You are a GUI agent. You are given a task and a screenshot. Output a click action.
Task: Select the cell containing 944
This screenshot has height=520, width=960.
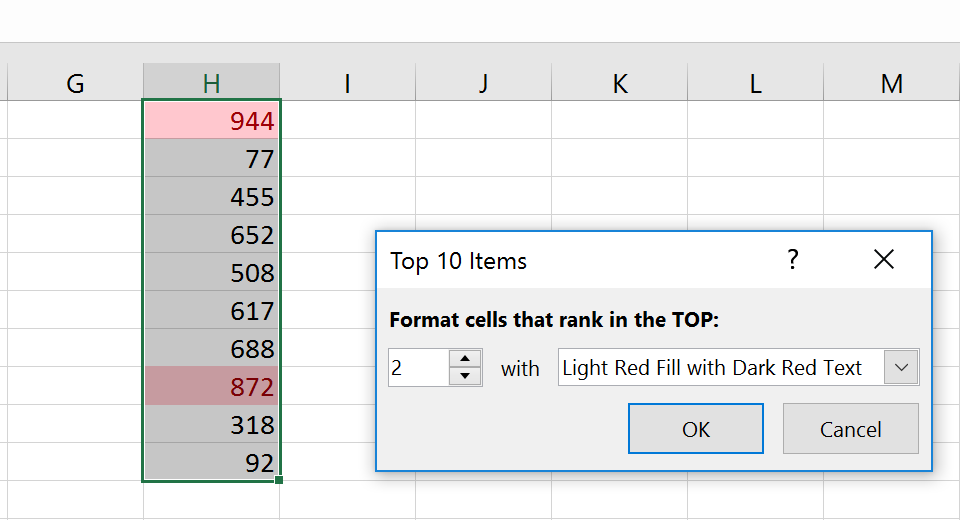pos(211,121)
